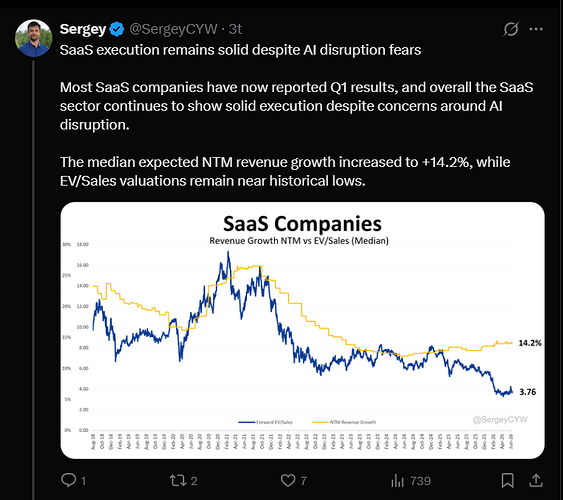This screenshot has height=500, width=563.
Task: Open post analytics via the bar chart icon
Action: [x=397, y=481]
